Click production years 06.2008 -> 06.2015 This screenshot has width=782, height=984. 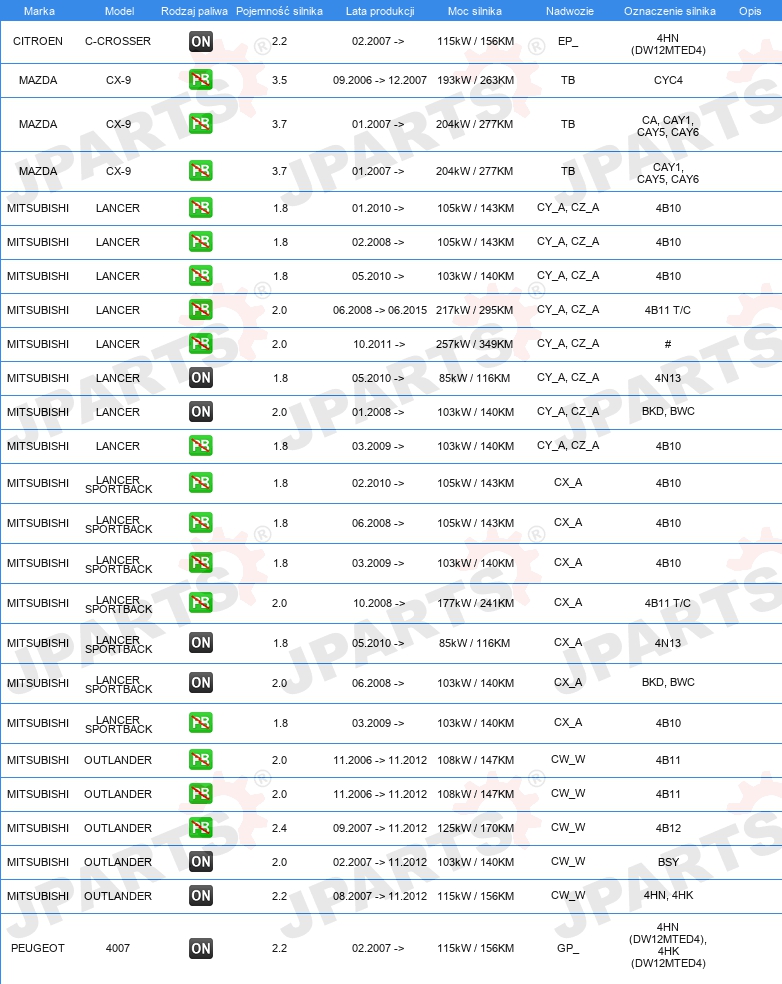380,310
